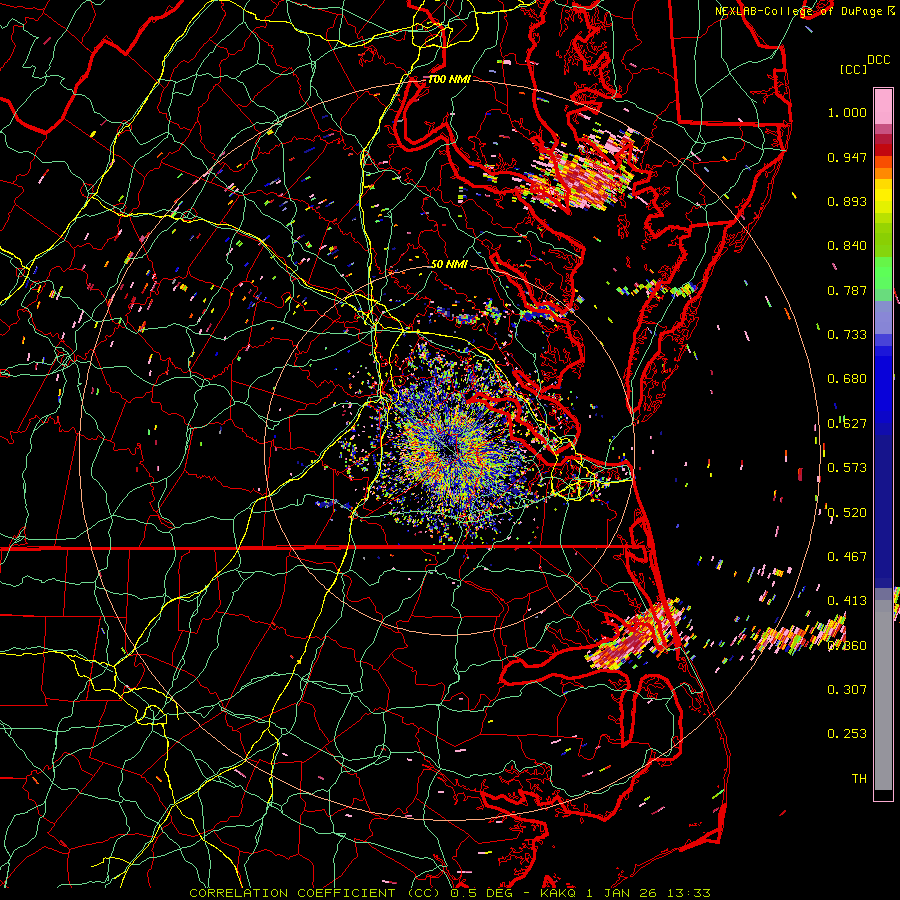Click the 0.733 scale value
Viewport: 900px width, 900px height.
coord(847,335)
